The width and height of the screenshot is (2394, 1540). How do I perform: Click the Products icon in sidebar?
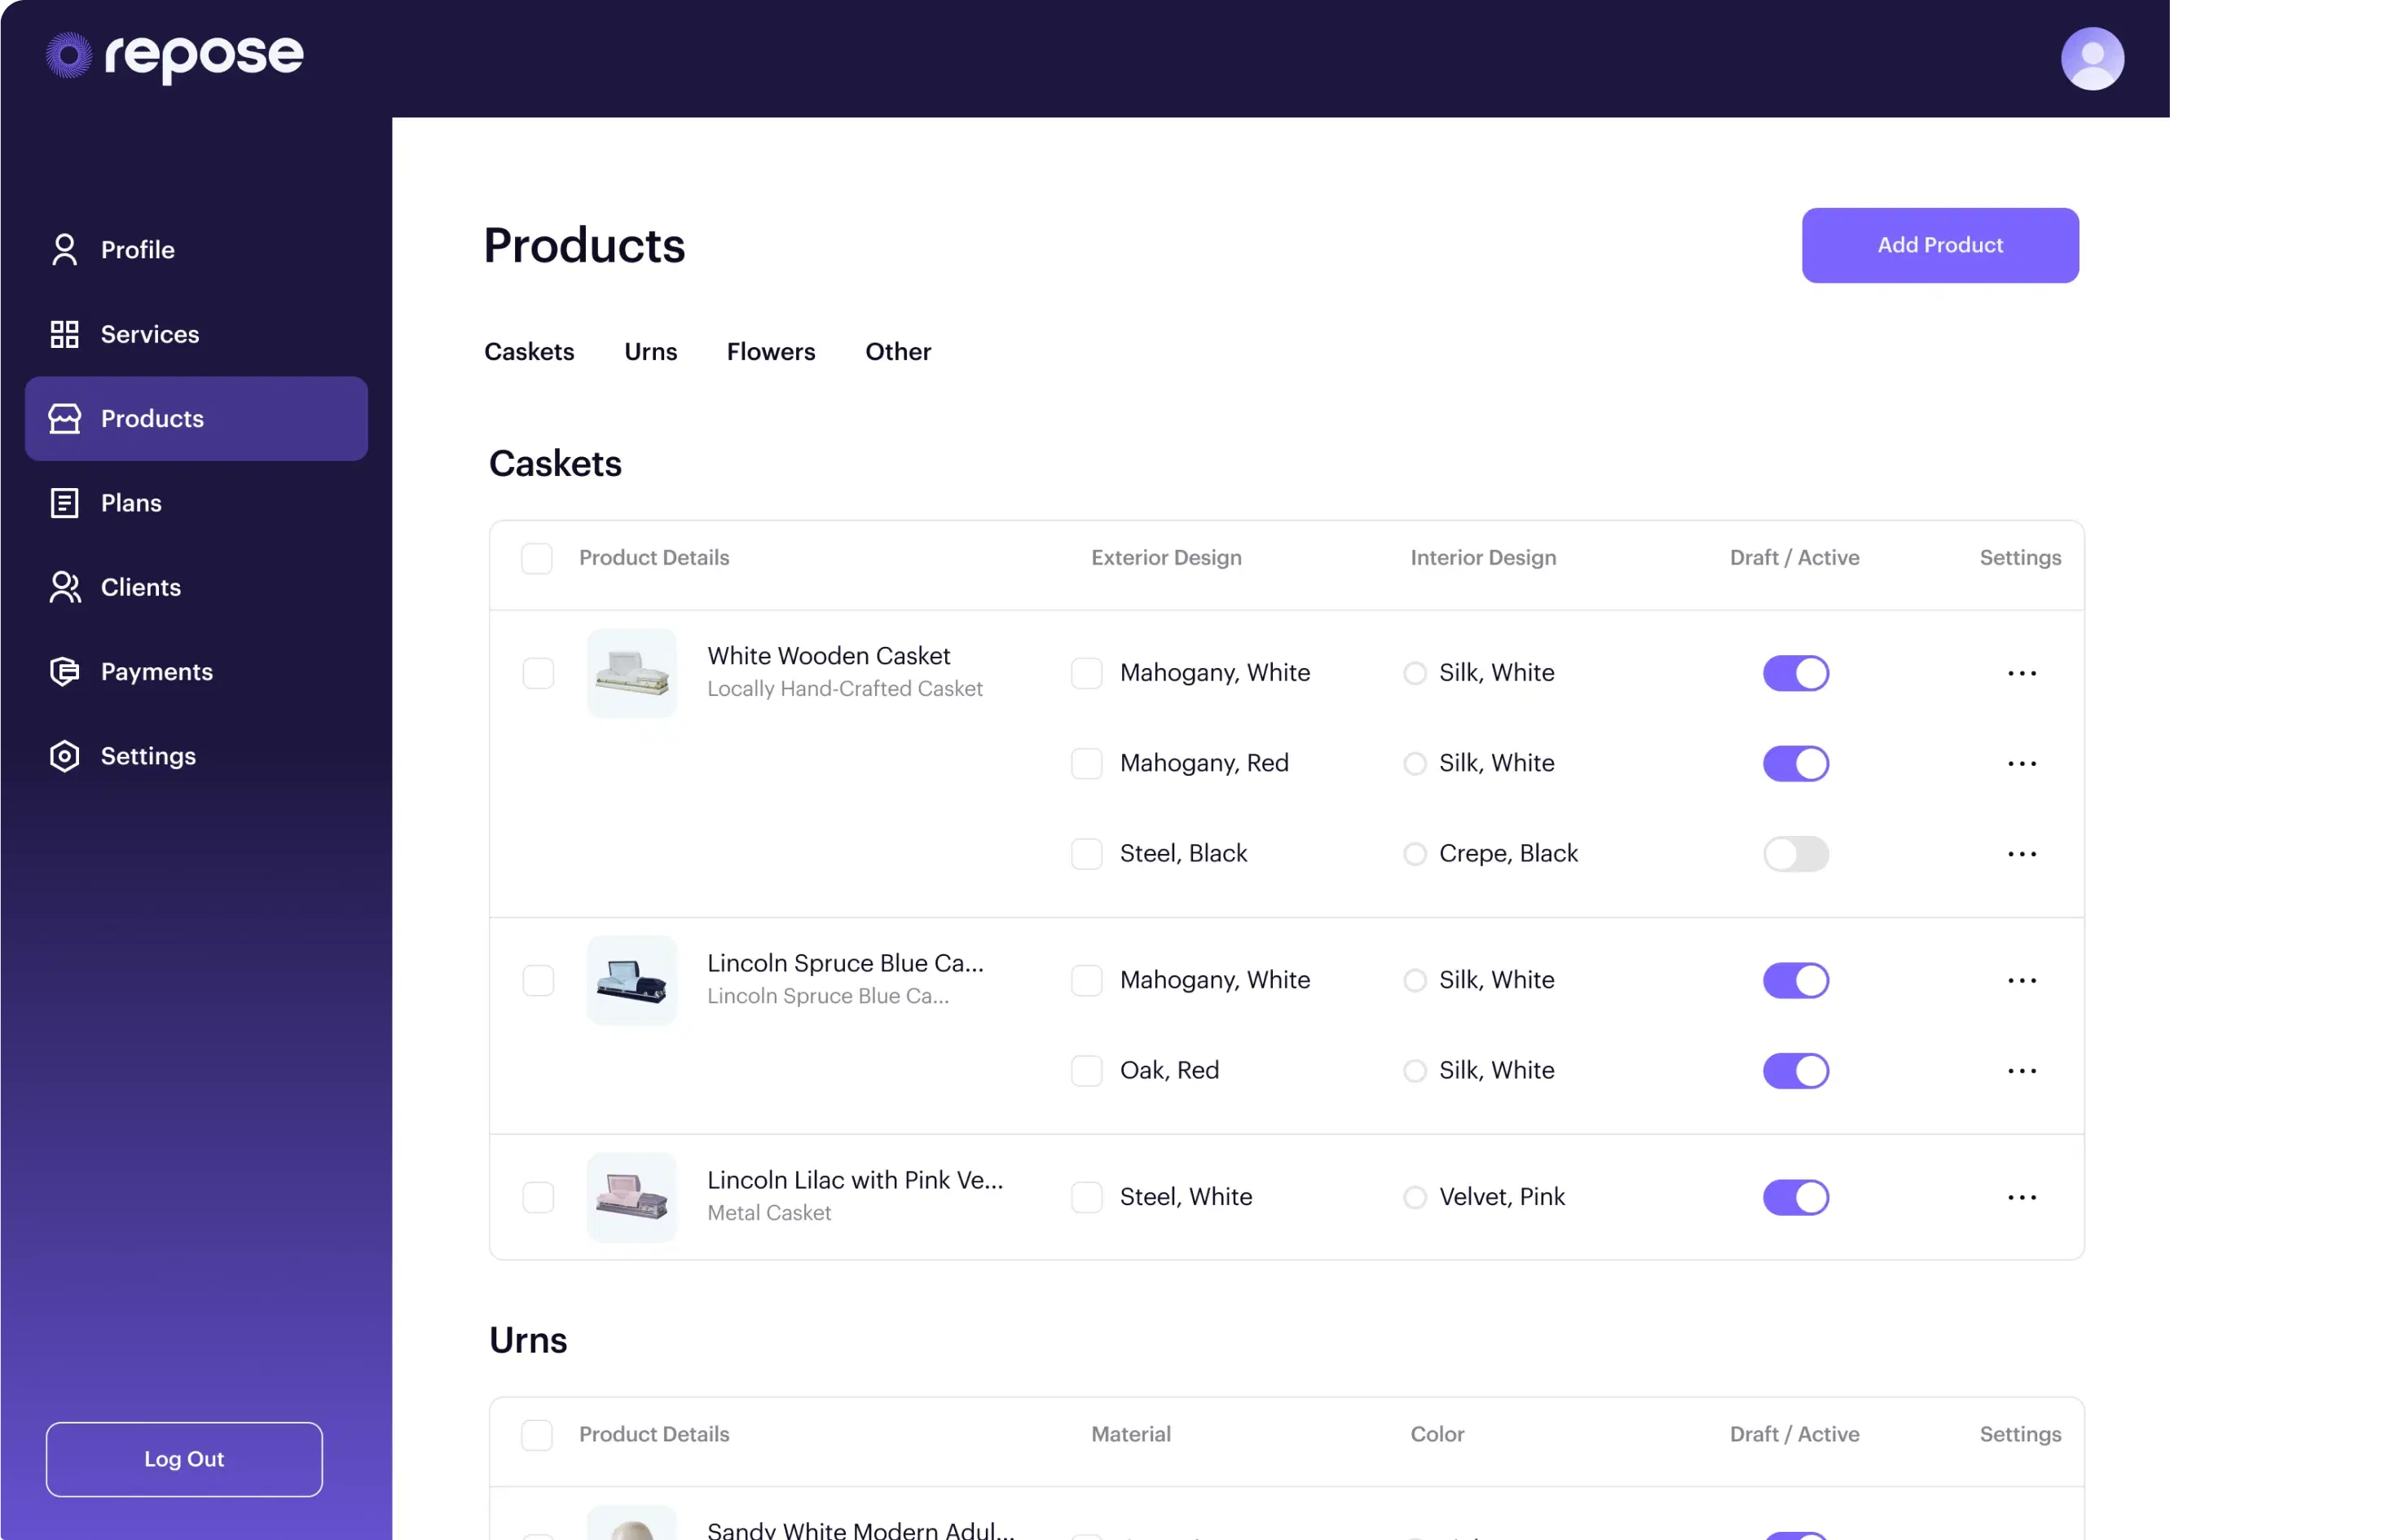pos(63,417)
